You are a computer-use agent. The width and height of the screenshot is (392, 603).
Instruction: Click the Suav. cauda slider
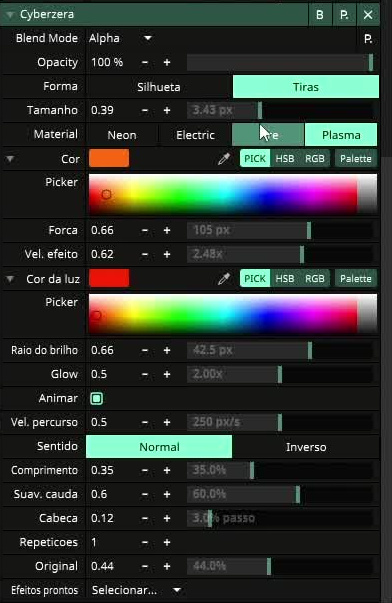(280, 494)
